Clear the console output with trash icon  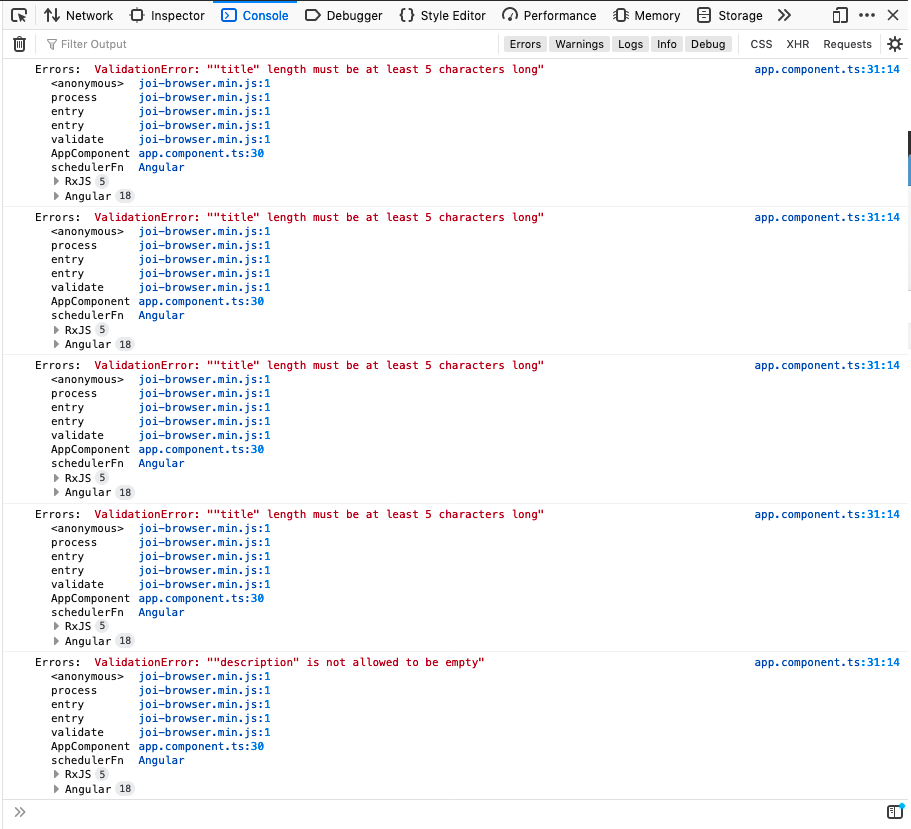tap(18, 43)
